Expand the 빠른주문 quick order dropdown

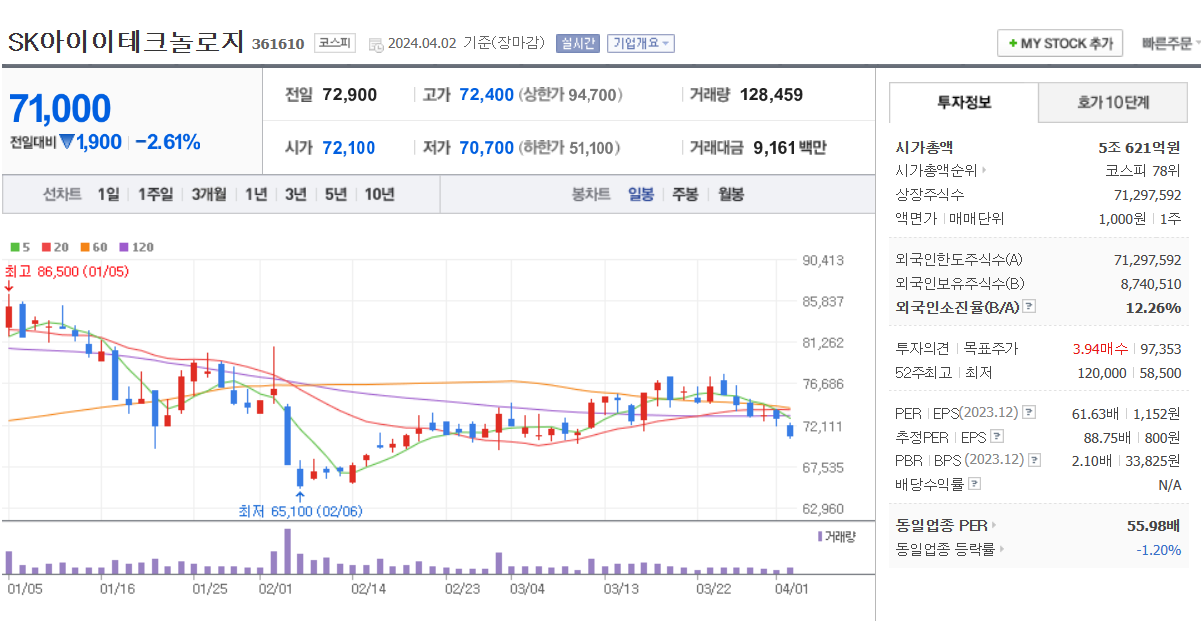tap(1170, 44)
